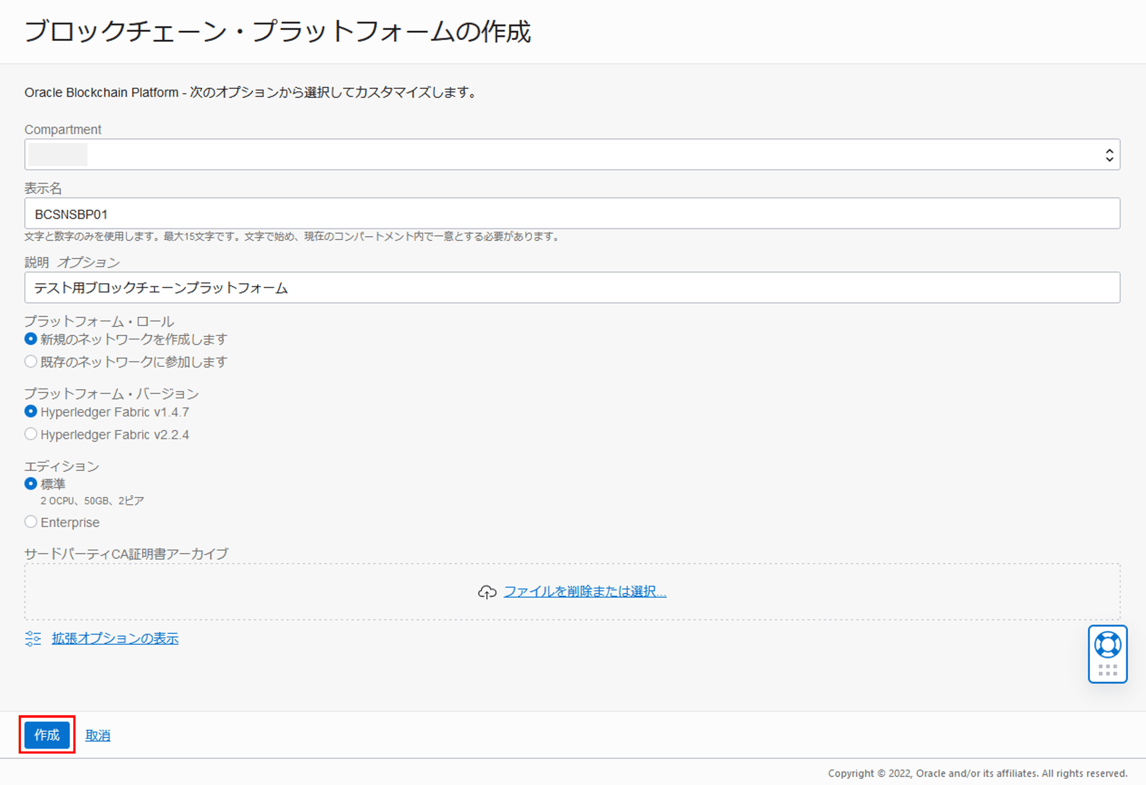
Task: Expand 拡張オプションの表示 advanced options
Action: [115, 637]
